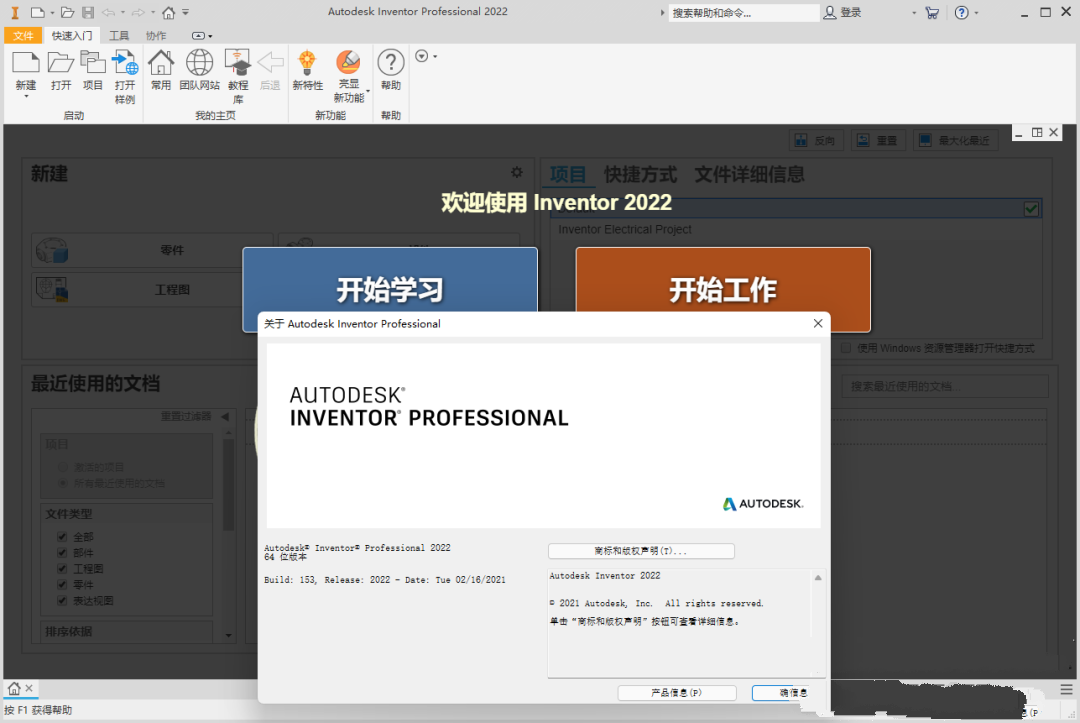Open the customize quick access toolbar dropdown
This screenshot has width=1080, height=723.
tap(185, 12)
